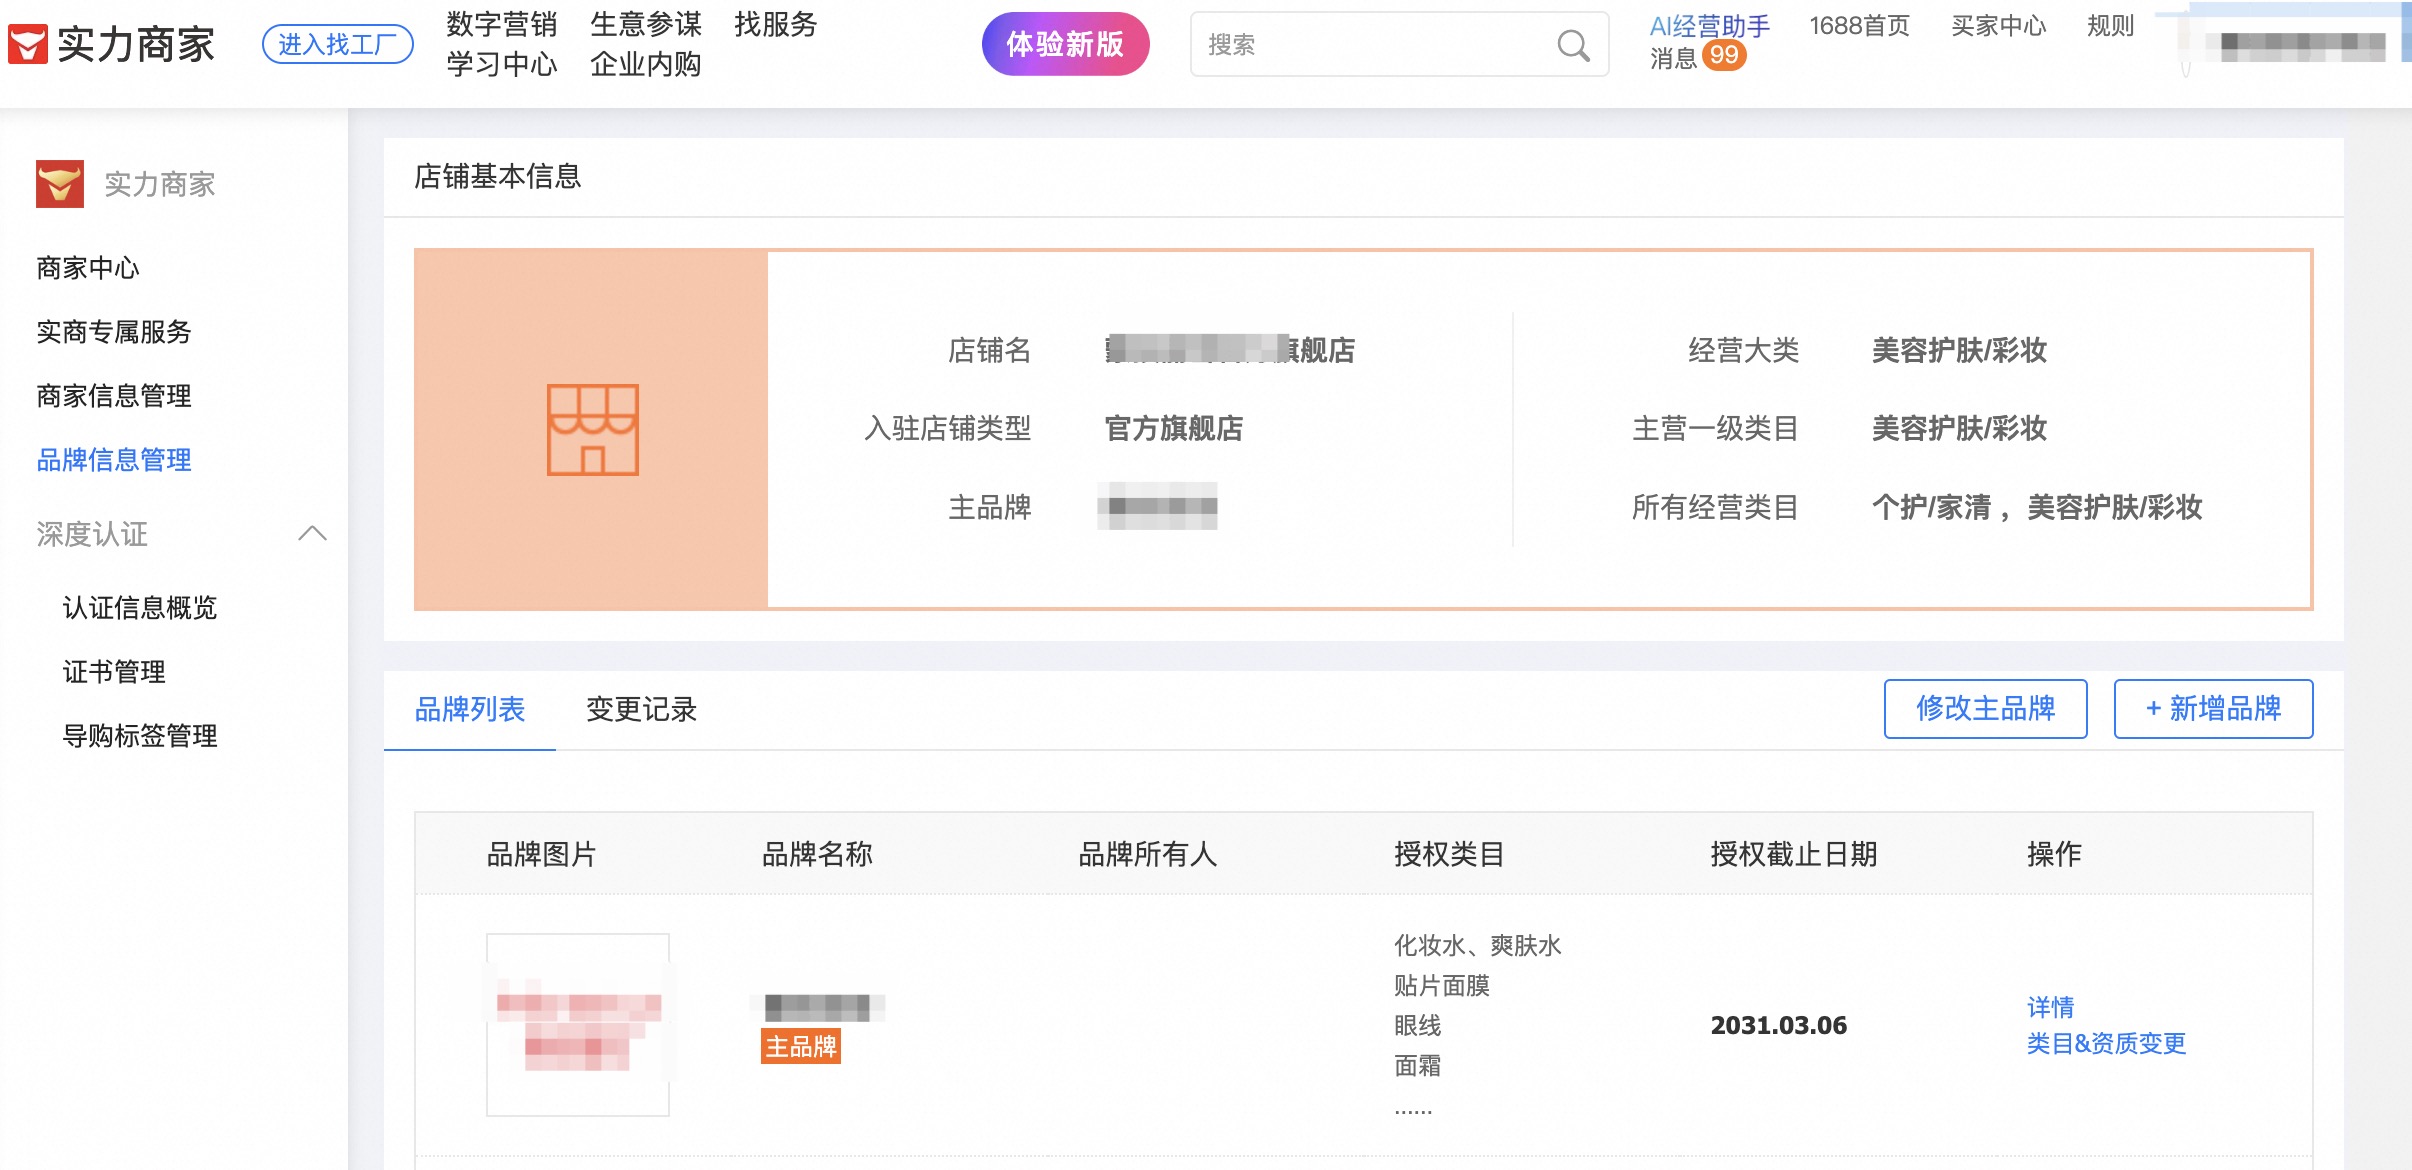Click the orange 主品牌 tag
The width and height of the screenshot is (2412, 1170).
pyautogui.click(x=800, y=1046)
